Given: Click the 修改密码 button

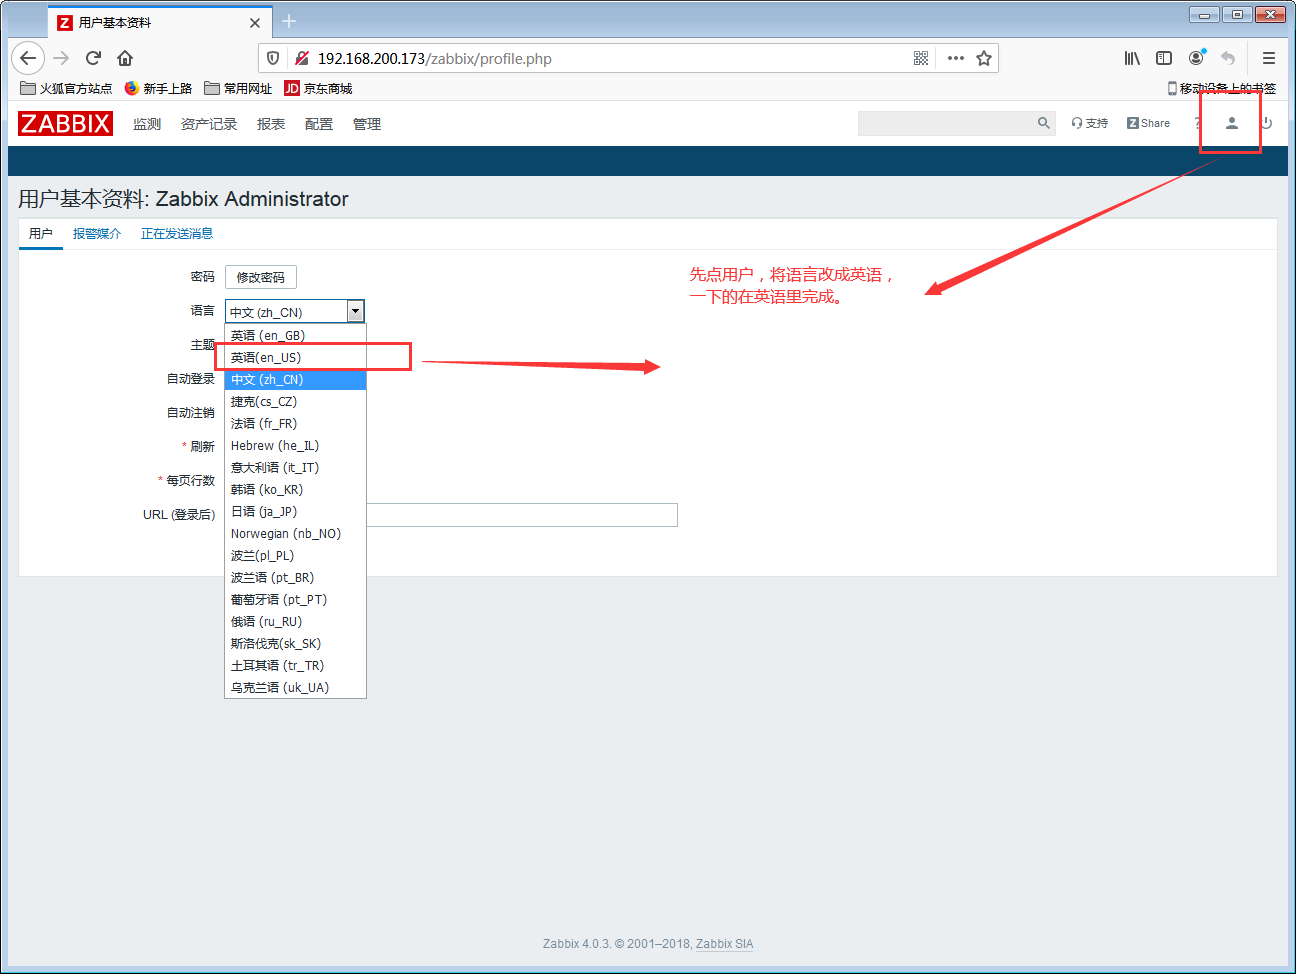Looking at the screenshot, I should click(261, 277).
